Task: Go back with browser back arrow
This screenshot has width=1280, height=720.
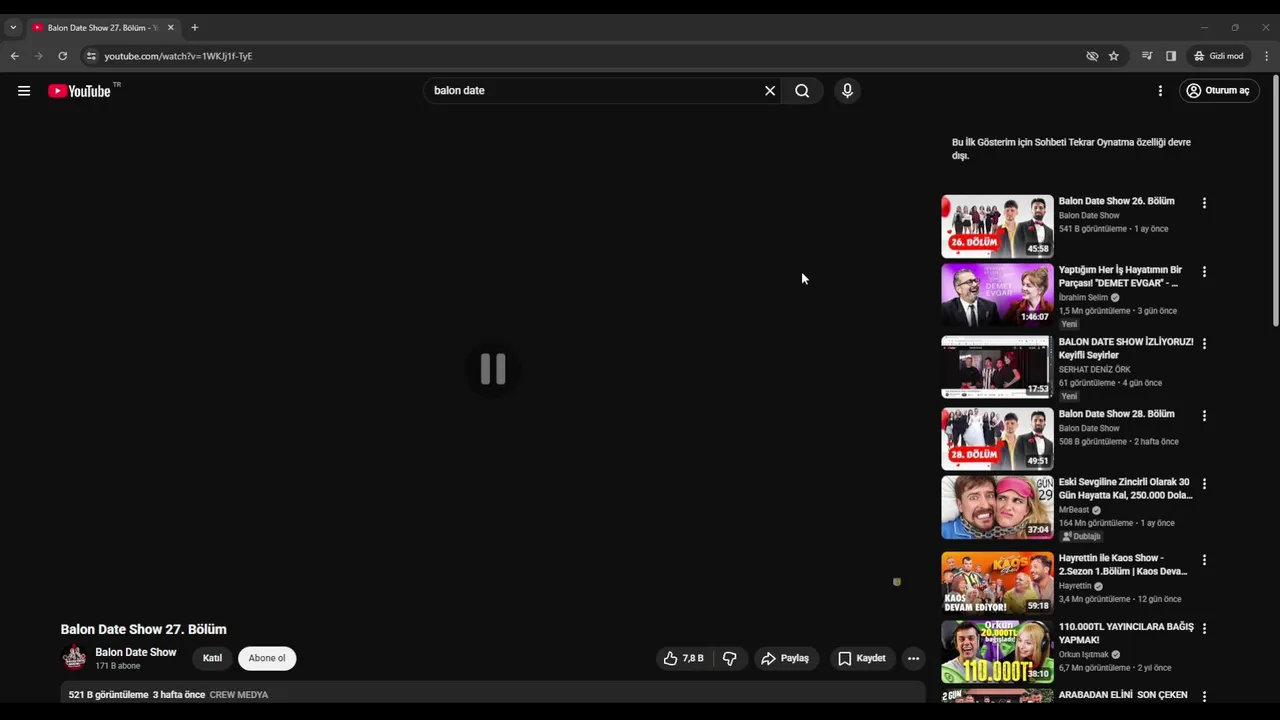Action: [15, 56]
